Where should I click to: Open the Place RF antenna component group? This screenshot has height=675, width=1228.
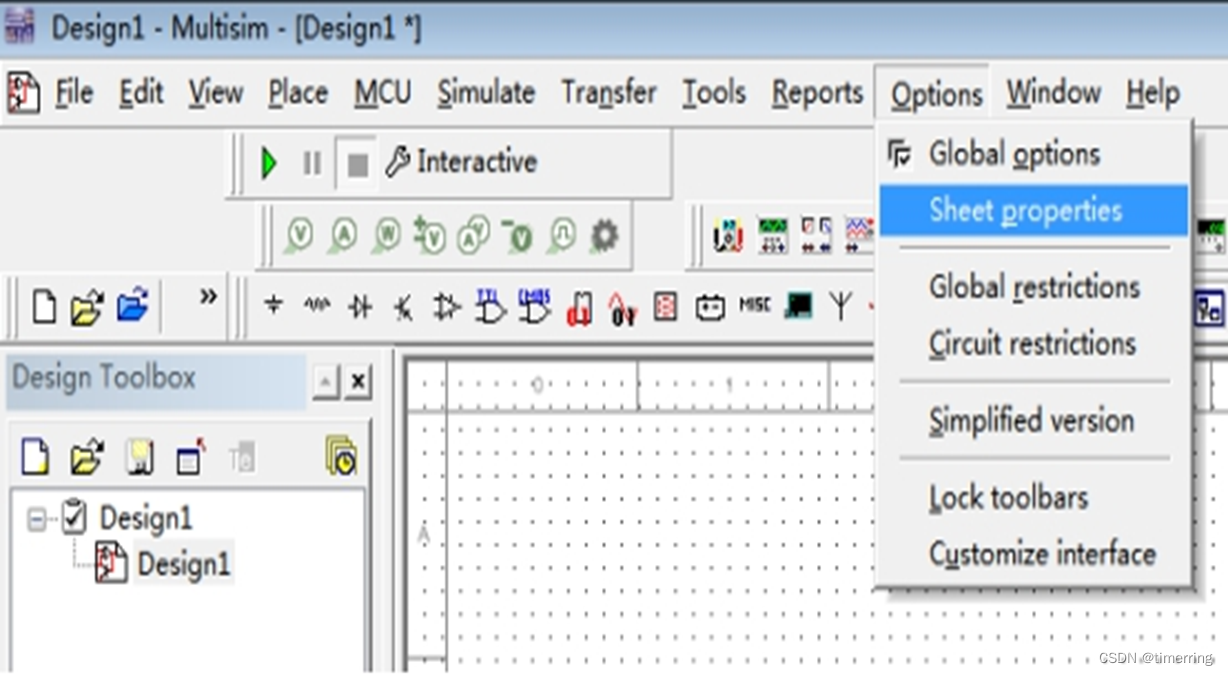840,307
